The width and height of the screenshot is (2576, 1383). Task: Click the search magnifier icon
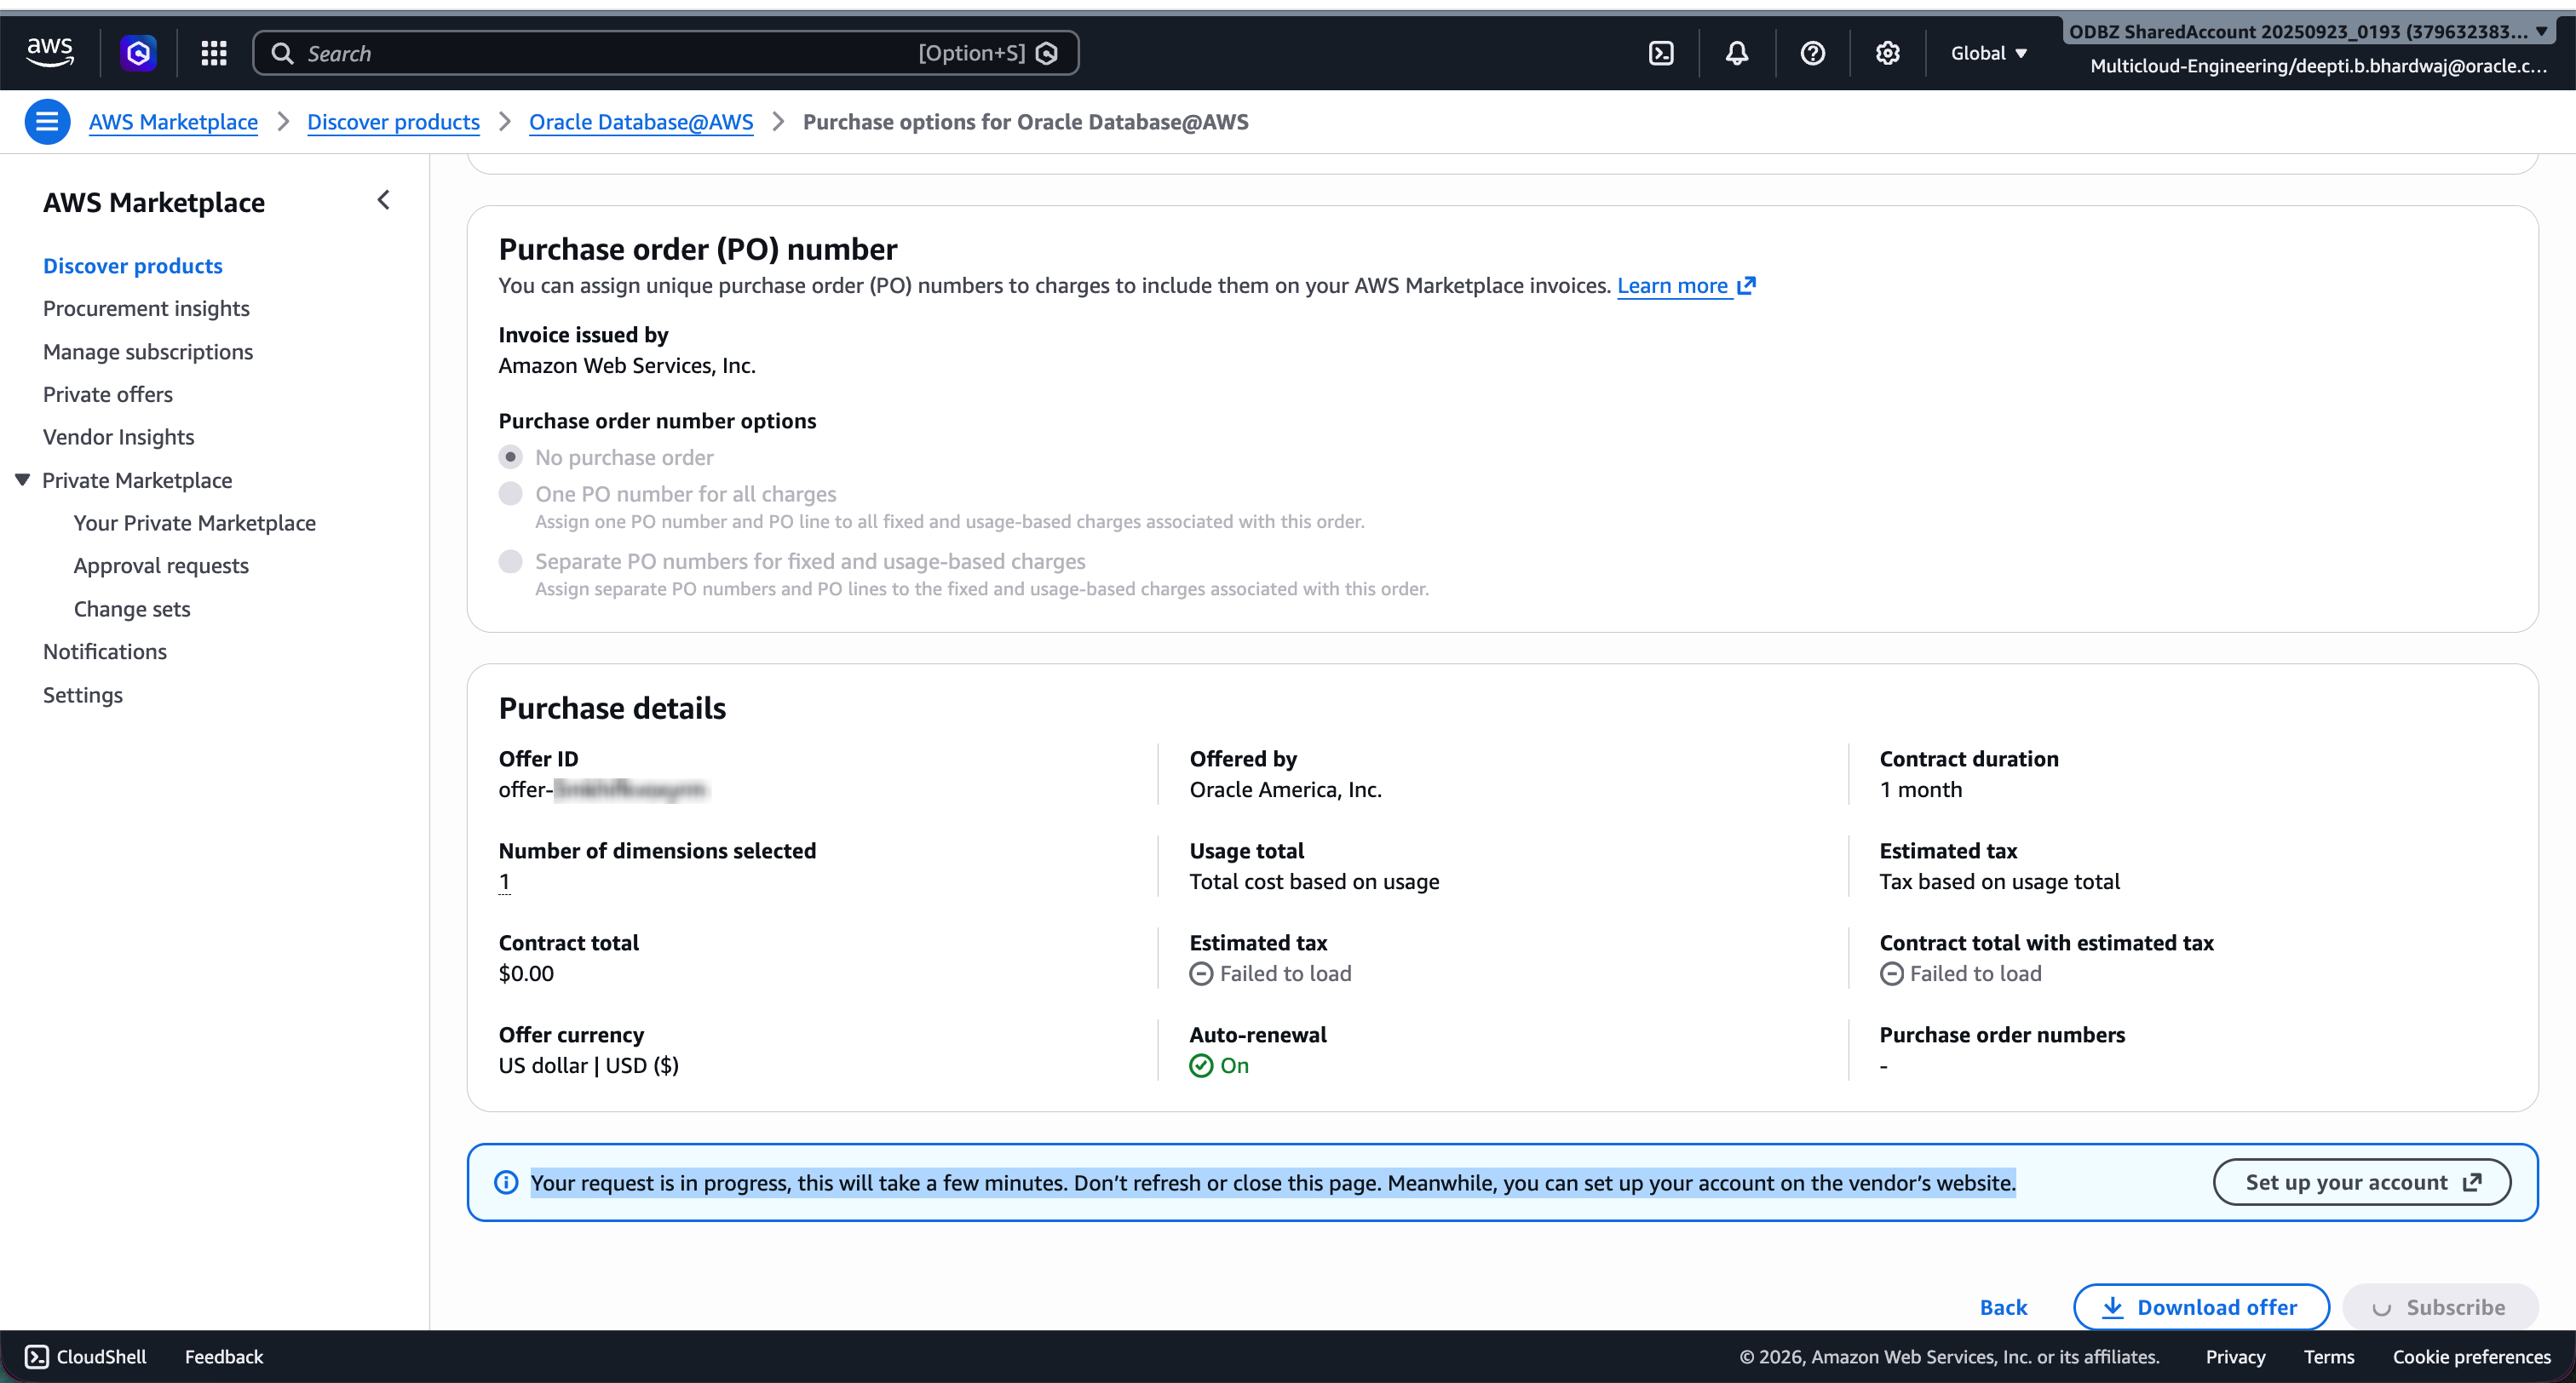click(283, 53)
